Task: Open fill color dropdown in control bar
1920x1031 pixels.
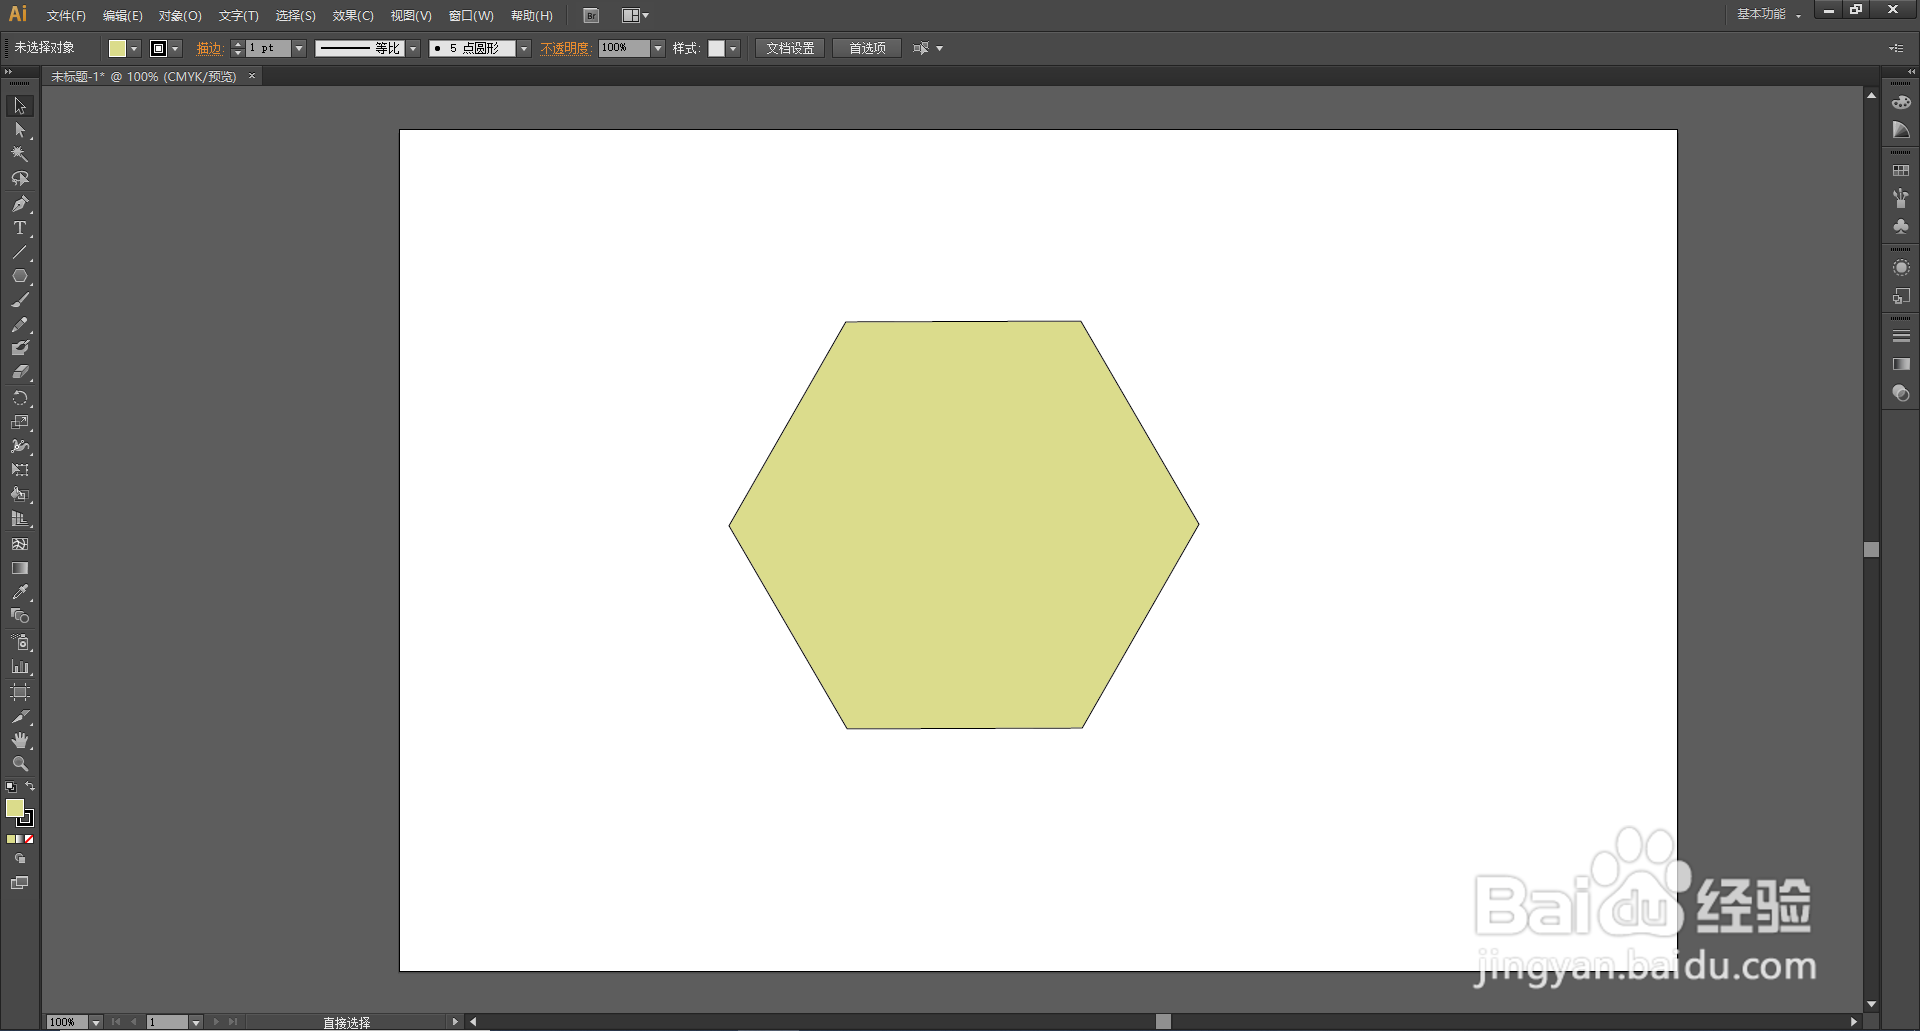Action: click(134, 48)
